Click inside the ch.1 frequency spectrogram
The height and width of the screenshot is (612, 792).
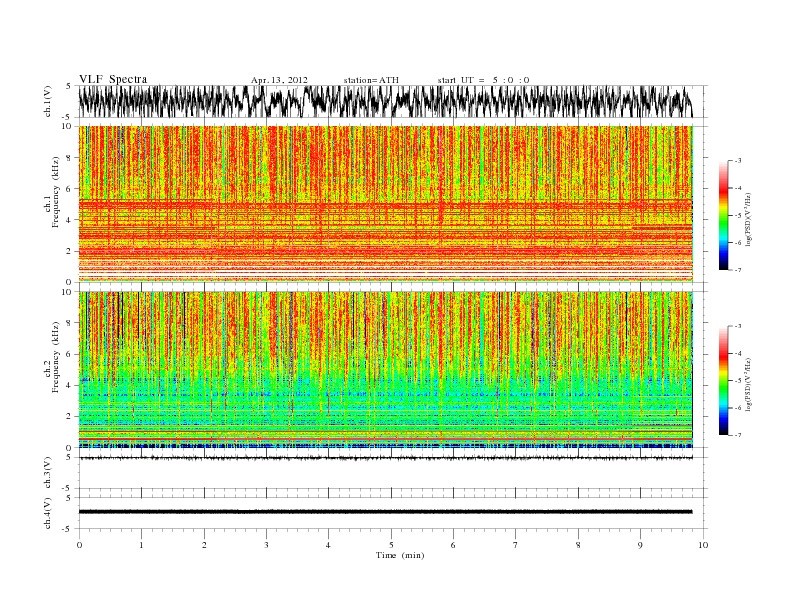pos(386,204)
